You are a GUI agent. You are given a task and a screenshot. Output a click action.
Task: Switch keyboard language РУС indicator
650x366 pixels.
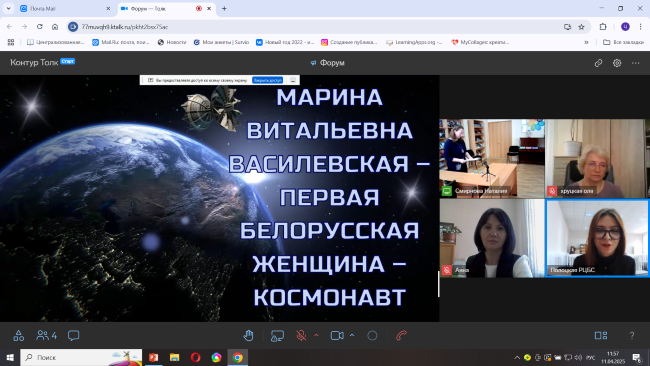click(x=591, y=357)
